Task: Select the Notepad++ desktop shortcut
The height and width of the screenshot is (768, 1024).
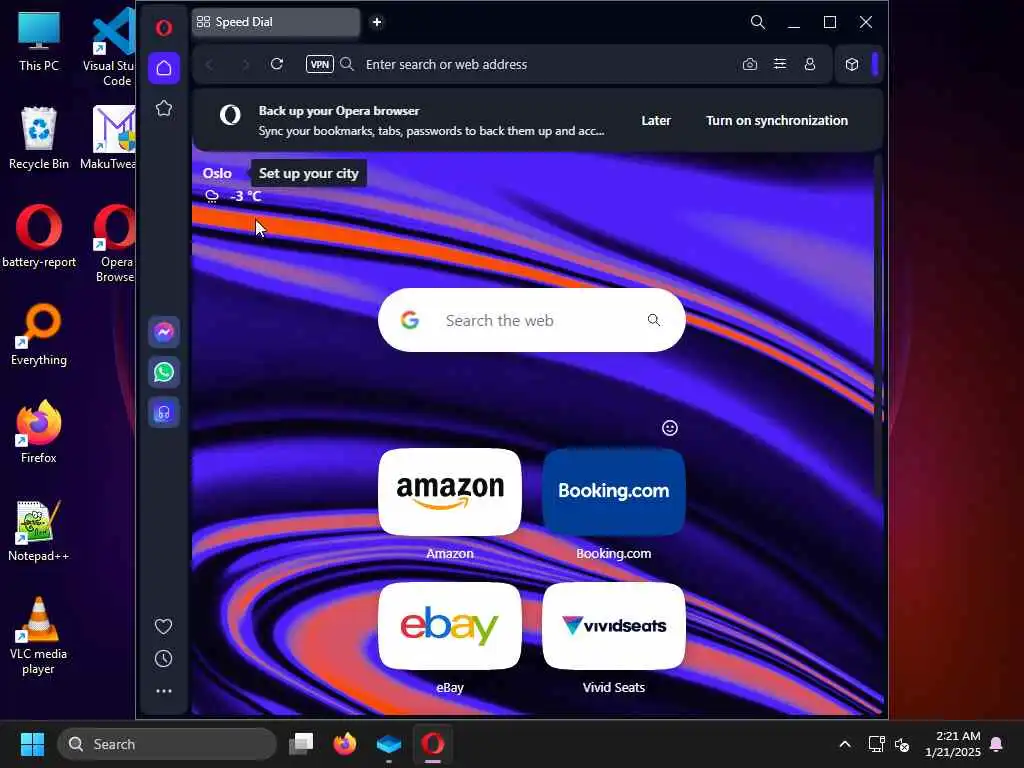Action: coord(39,530)
